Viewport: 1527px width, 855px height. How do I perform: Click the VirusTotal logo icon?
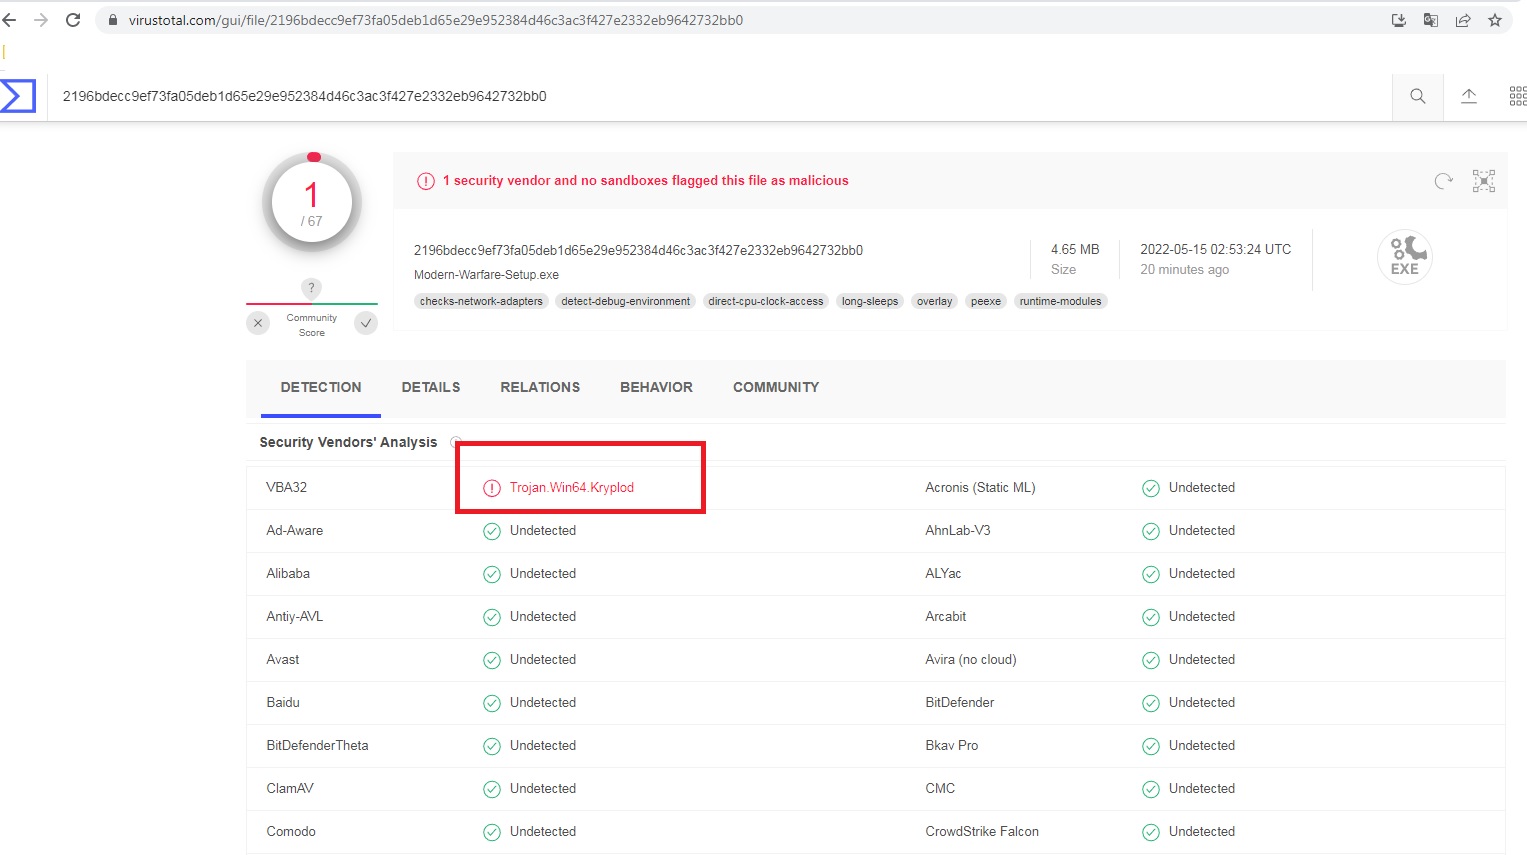[x=18, y=96]
